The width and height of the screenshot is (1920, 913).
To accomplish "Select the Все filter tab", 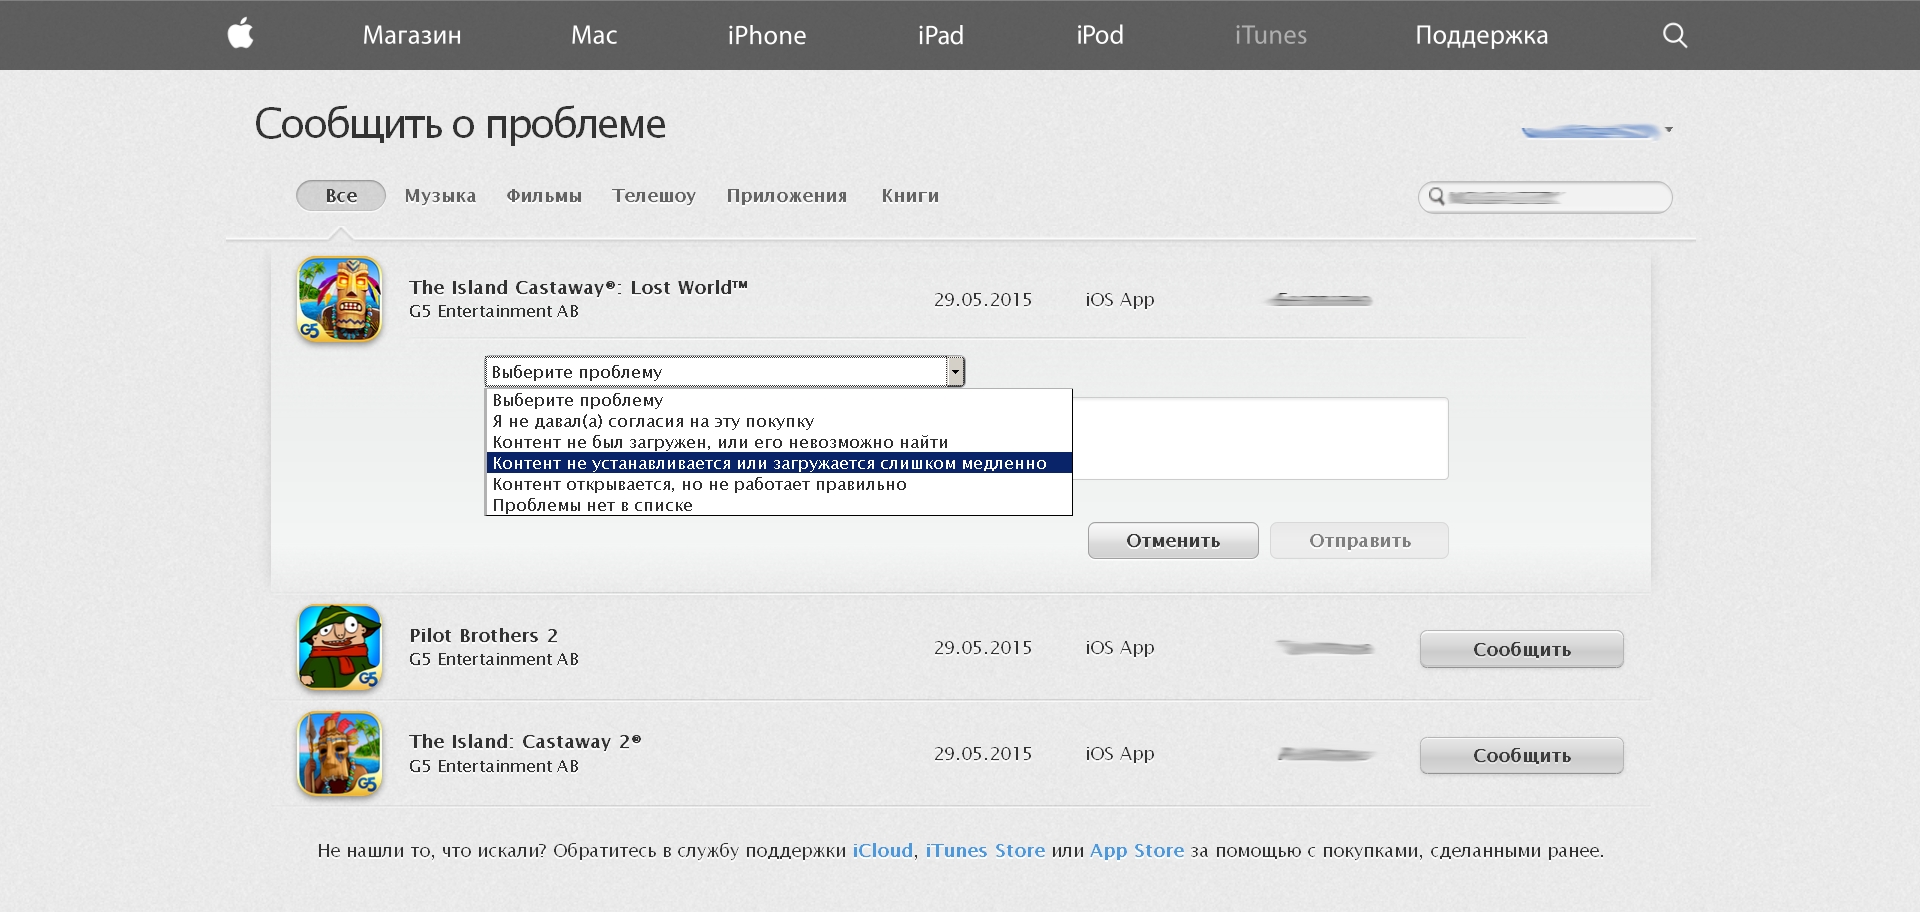I will [x=341, y=196].
